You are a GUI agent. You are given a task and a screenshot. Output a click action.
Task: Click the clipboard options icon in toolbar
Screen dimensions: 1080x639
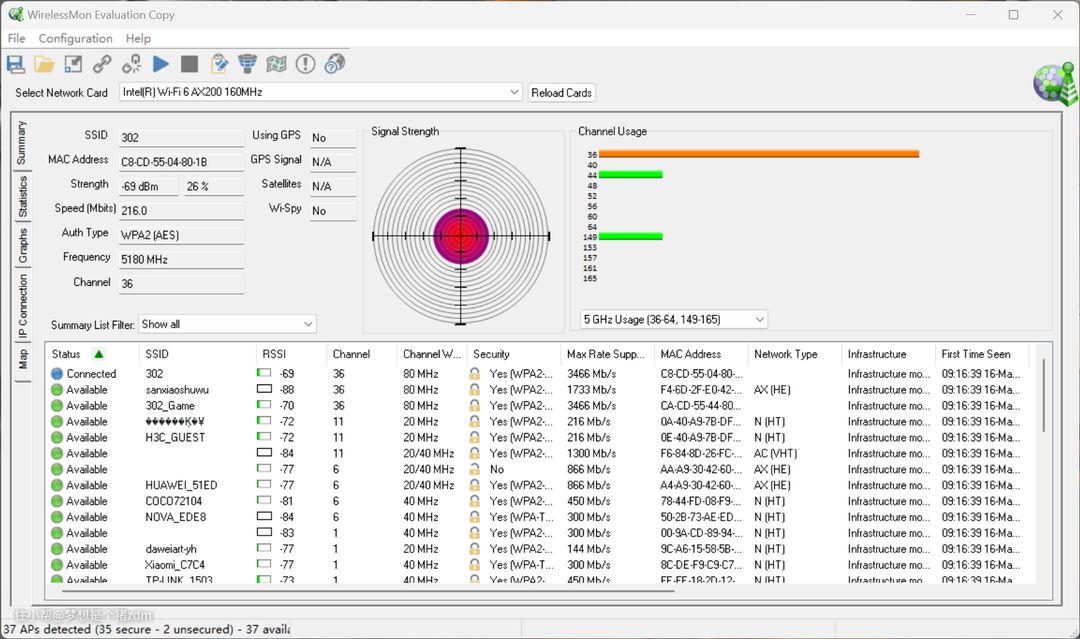pos(219,64)
